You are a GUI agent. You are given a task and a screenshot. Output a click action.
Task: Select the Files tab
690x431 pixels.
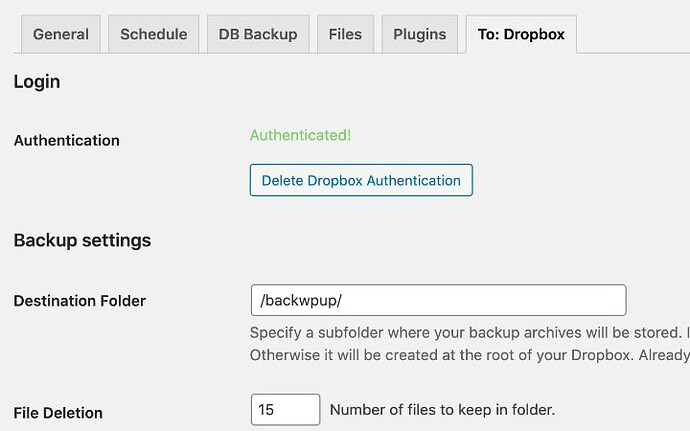(345, 34)
